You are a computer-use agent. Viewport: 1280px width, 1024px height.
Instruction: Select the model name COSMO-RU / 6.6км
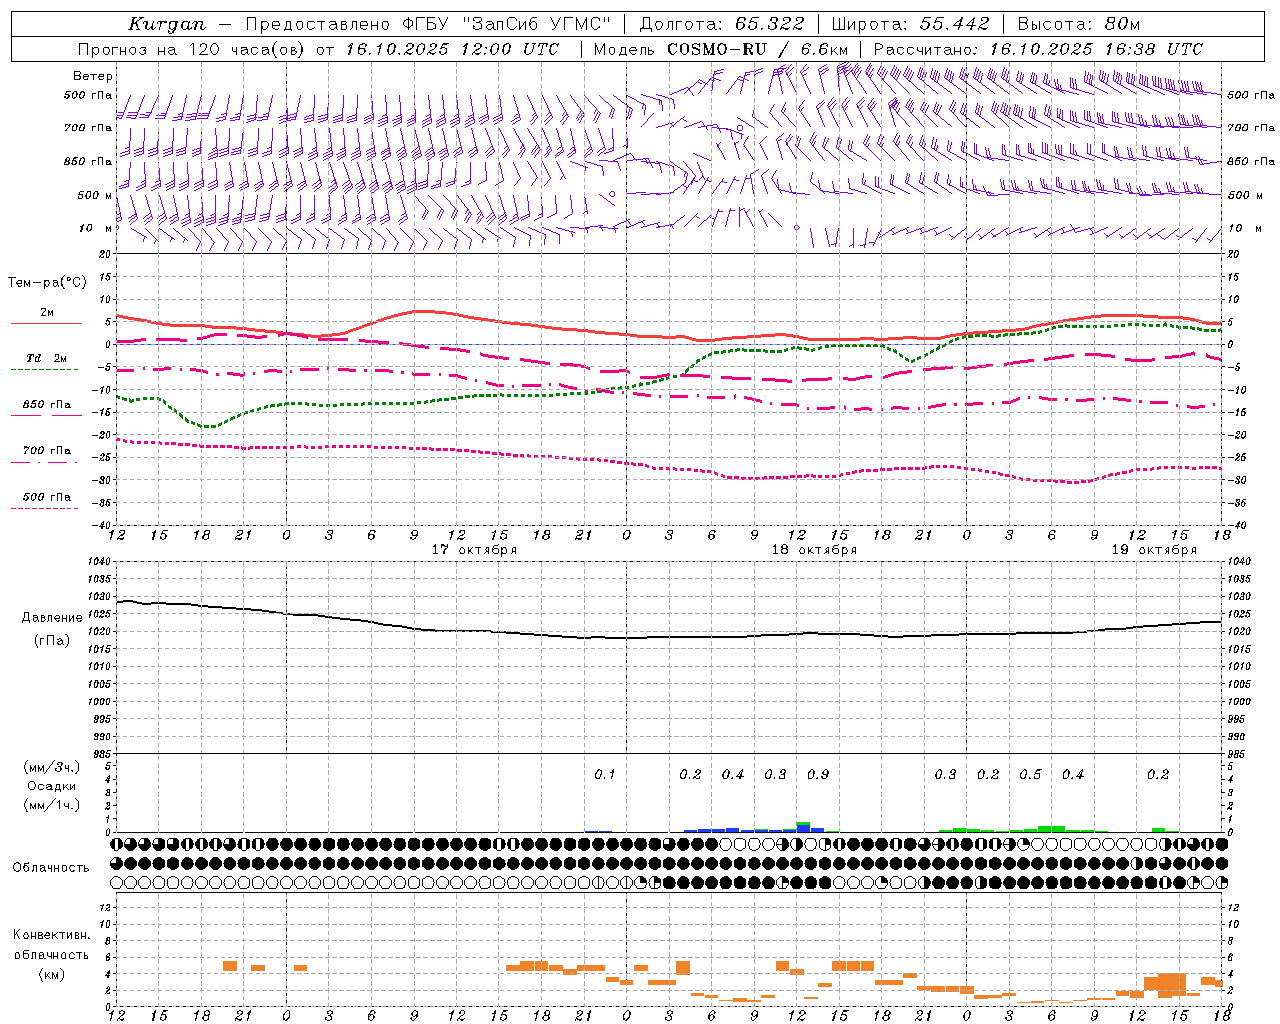pos(757,49)
